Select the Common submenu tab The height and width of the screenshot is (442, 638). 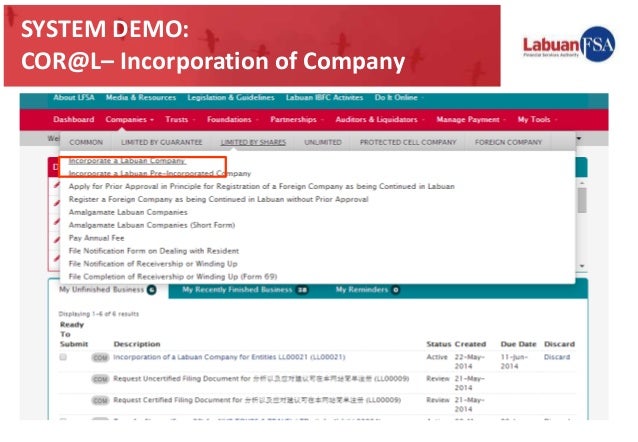(x=86, y=142)
